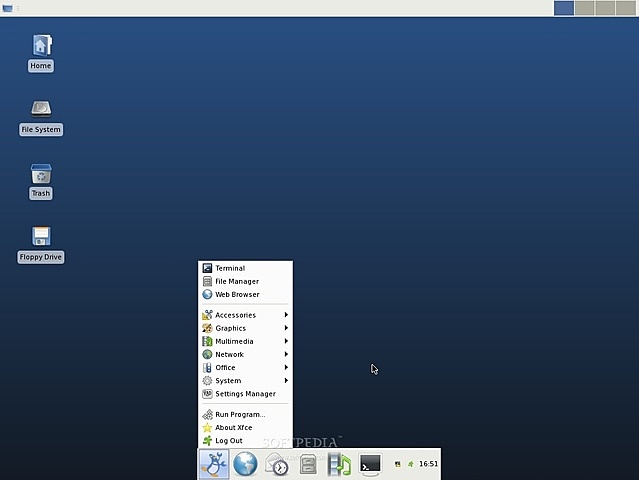Click the Network globe menu icon
This screenshot has height=480, width=639.
pos(207,354)
